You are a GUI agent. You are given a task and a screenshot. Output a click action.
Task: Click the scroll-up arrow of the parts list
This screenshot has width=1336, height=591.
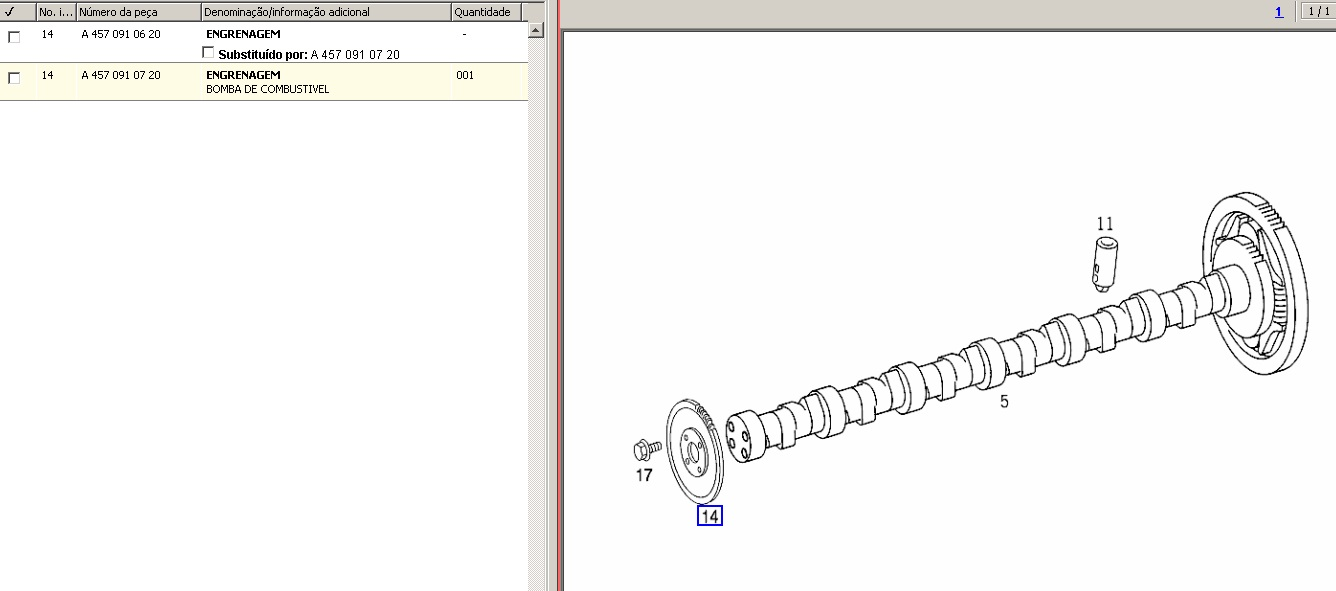[535, 30]
